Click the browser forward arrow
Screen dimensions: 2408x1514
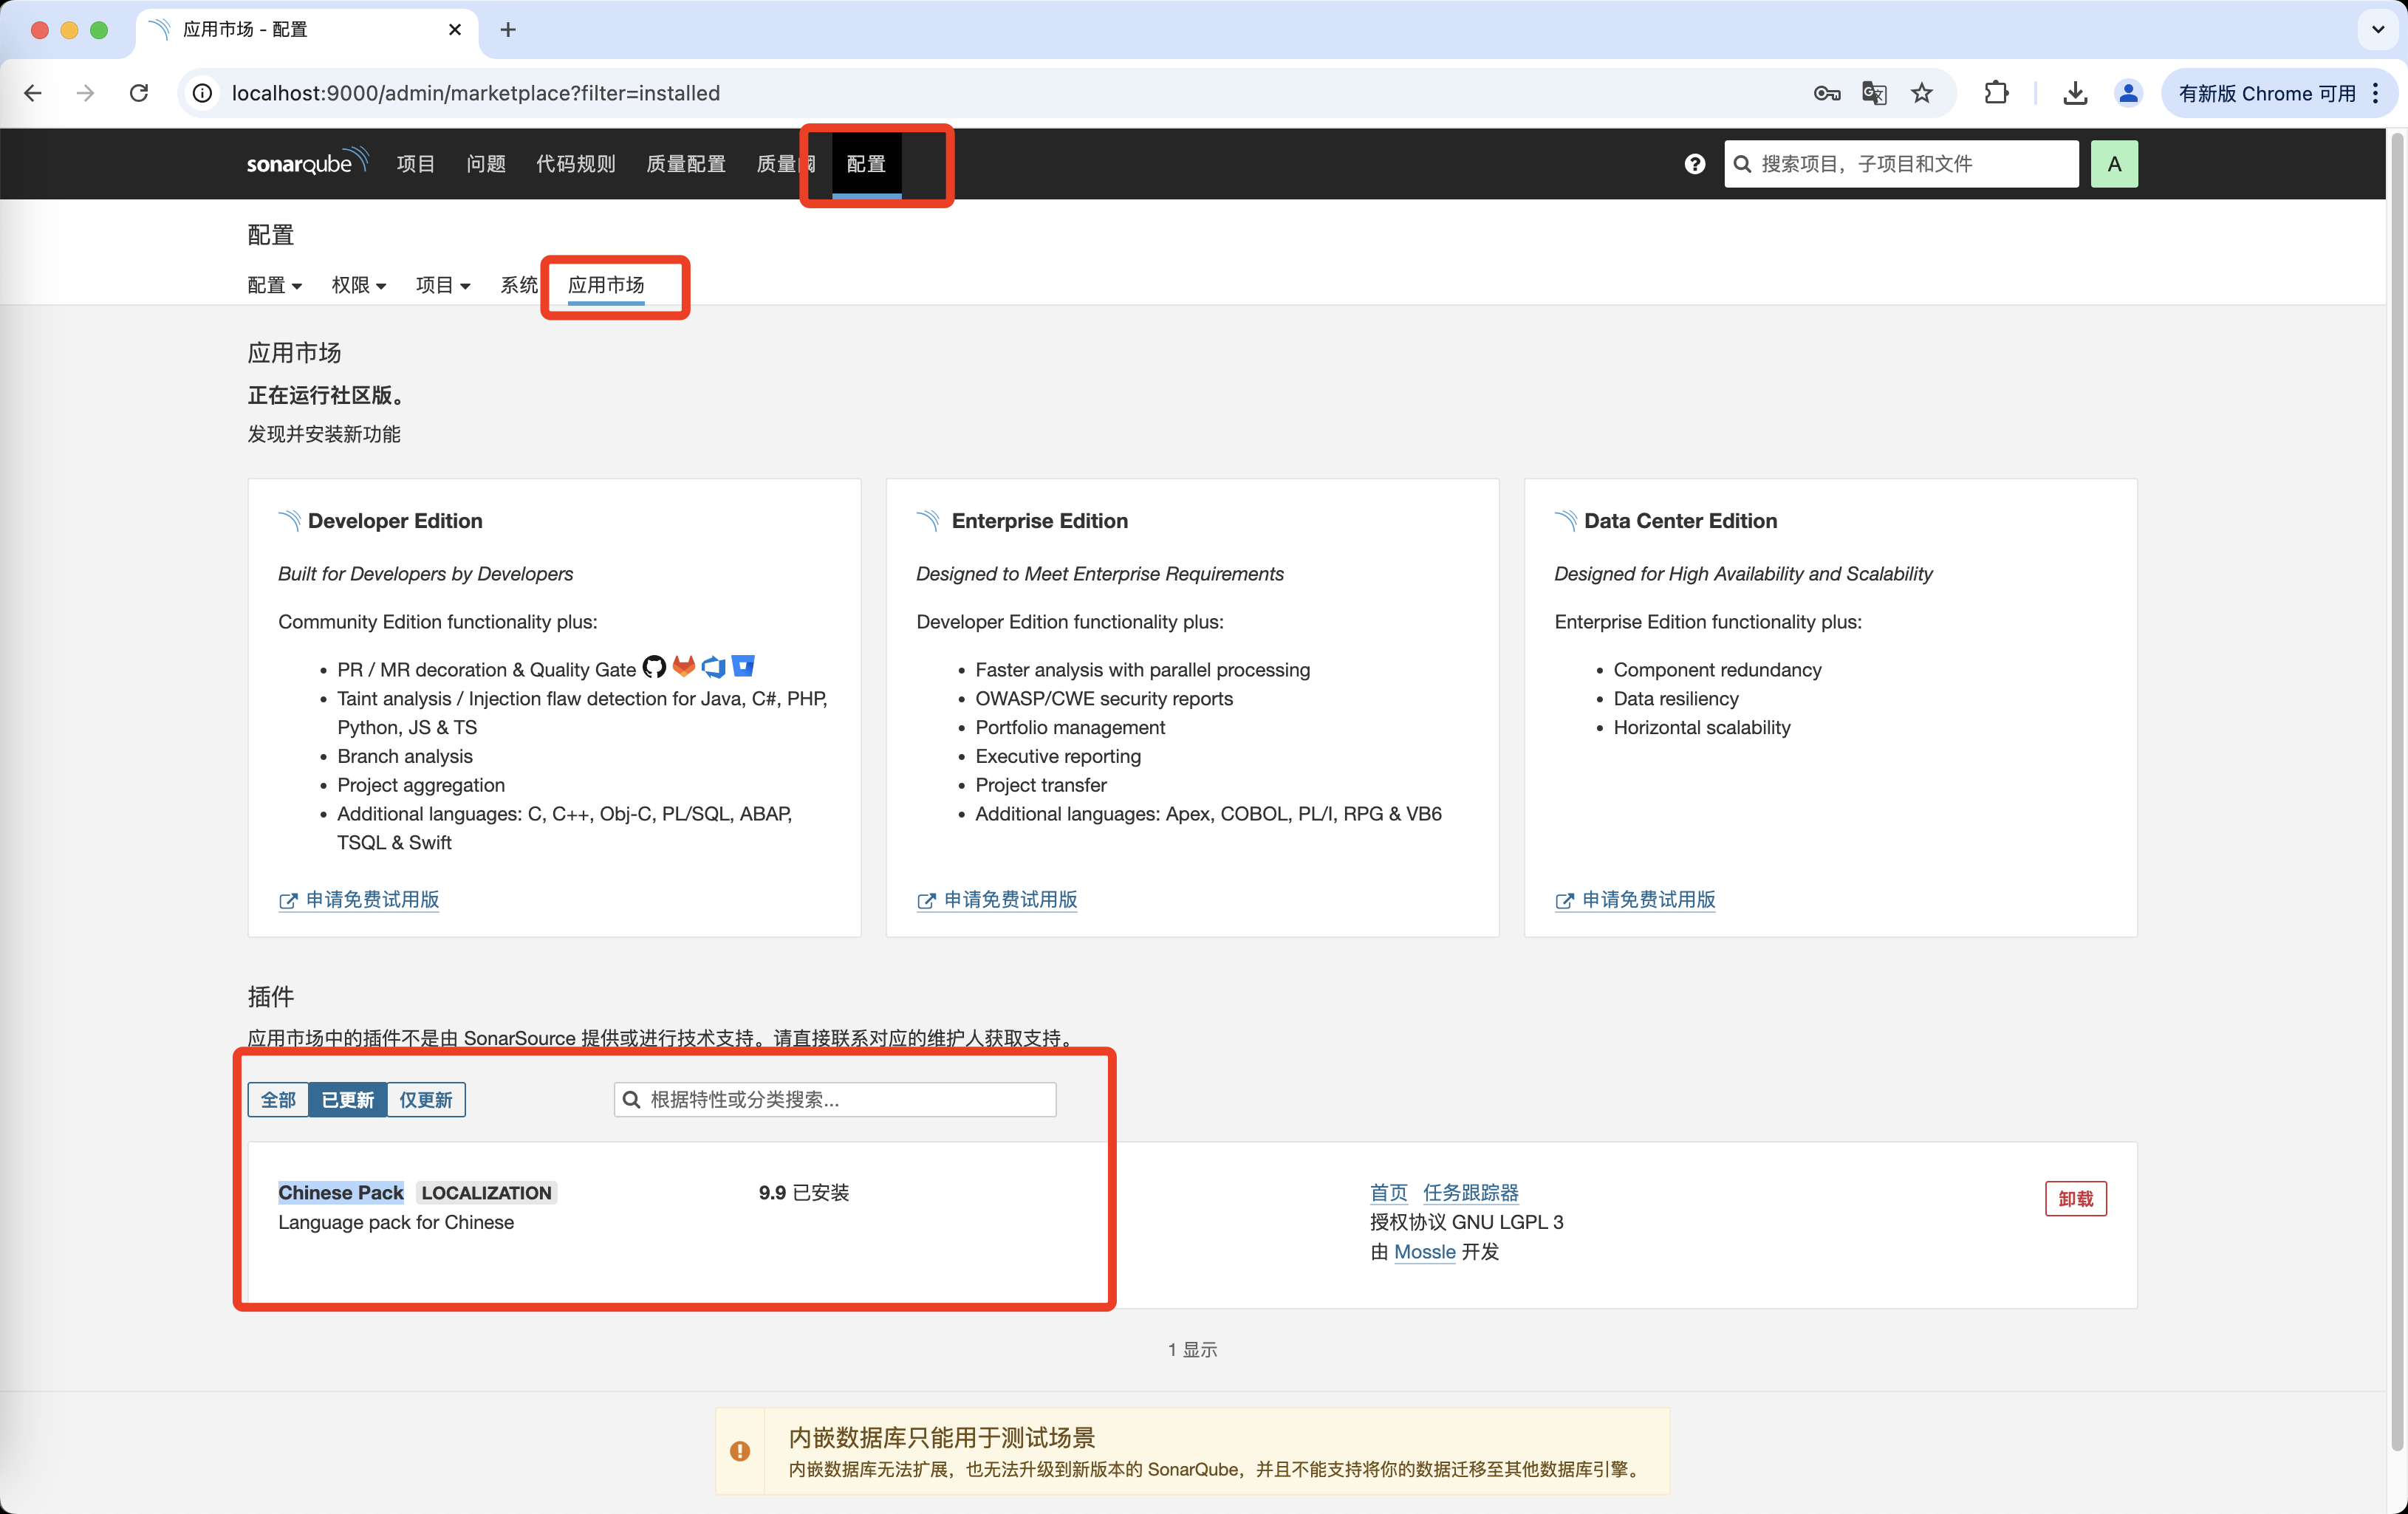click(86, 93)
